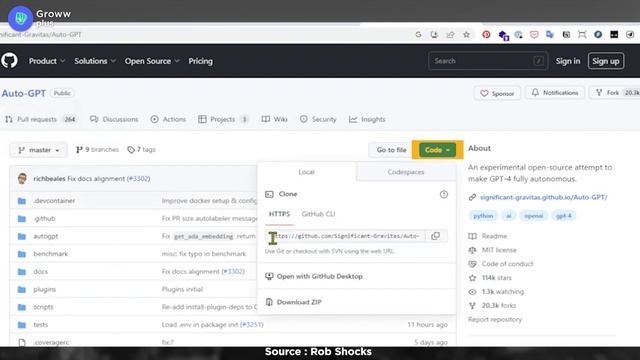Open the red Pinterest extension icon

[486, 35]
